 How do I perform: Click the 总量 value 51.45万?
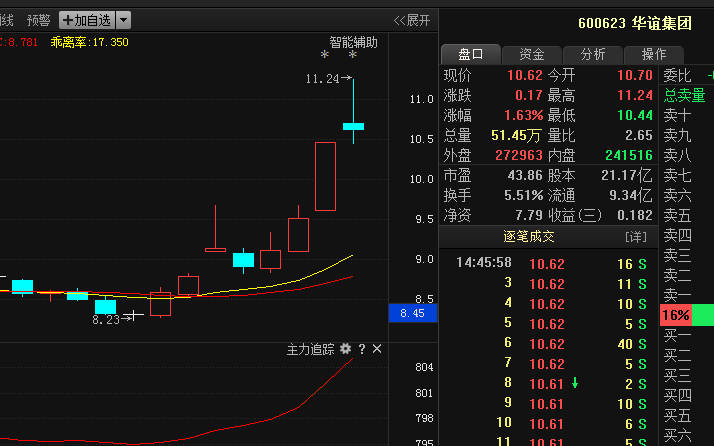click(517, 135)
